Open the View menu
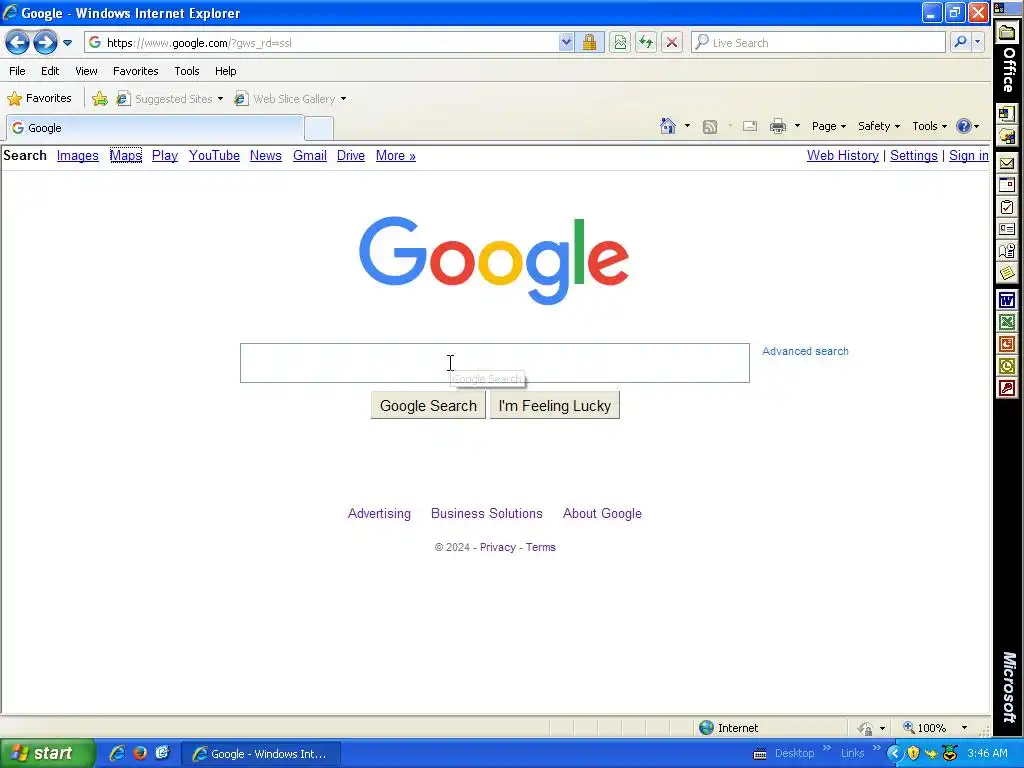The height and width of the screenshot is (768, 1024). coord(86,71)
